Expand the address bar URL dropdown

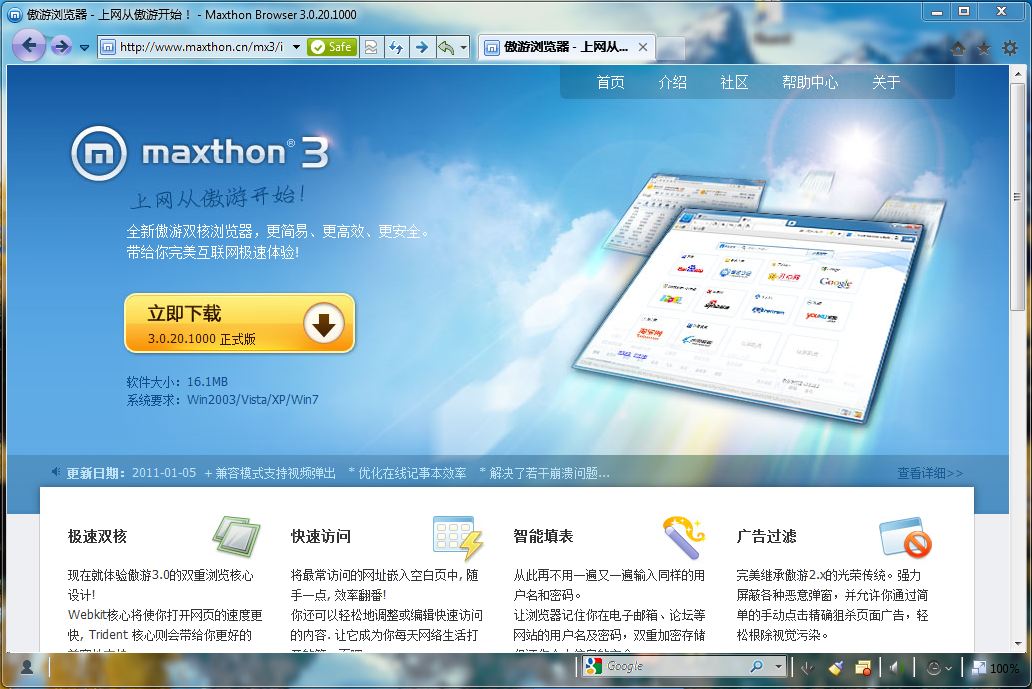(x=296, y=47)
